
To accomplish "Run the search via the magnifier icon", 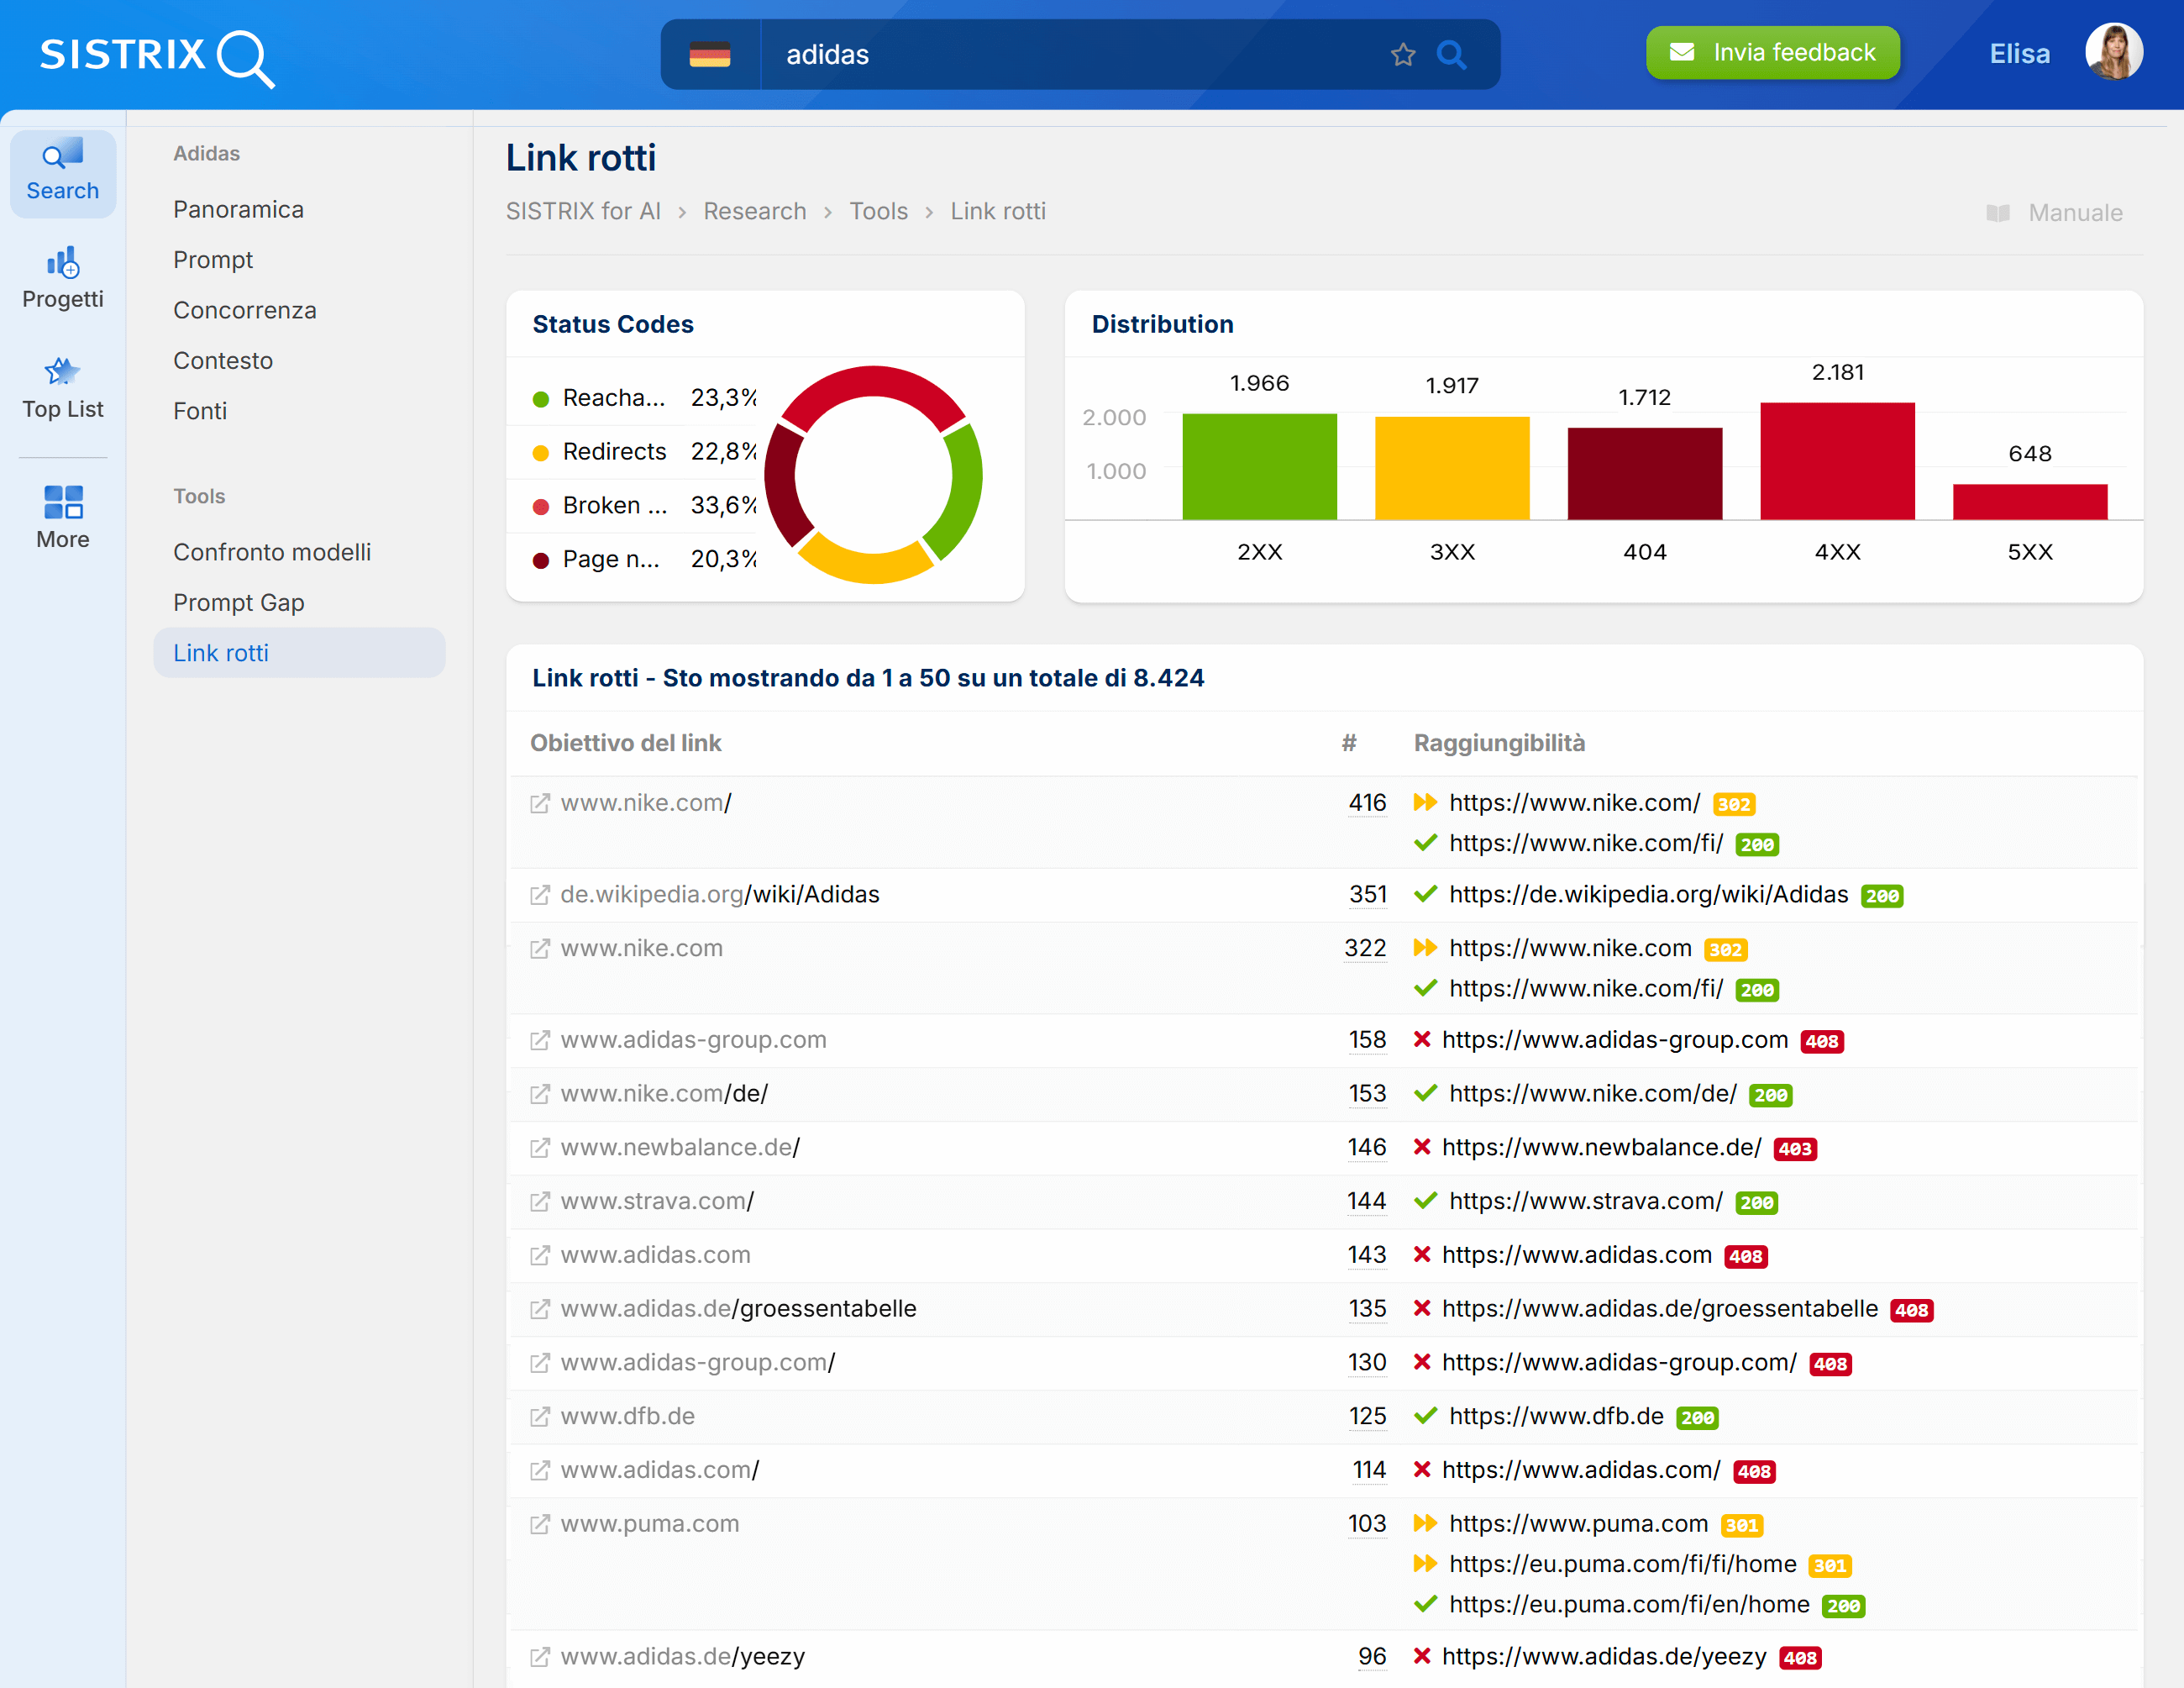I will (x=1451, y=55).
